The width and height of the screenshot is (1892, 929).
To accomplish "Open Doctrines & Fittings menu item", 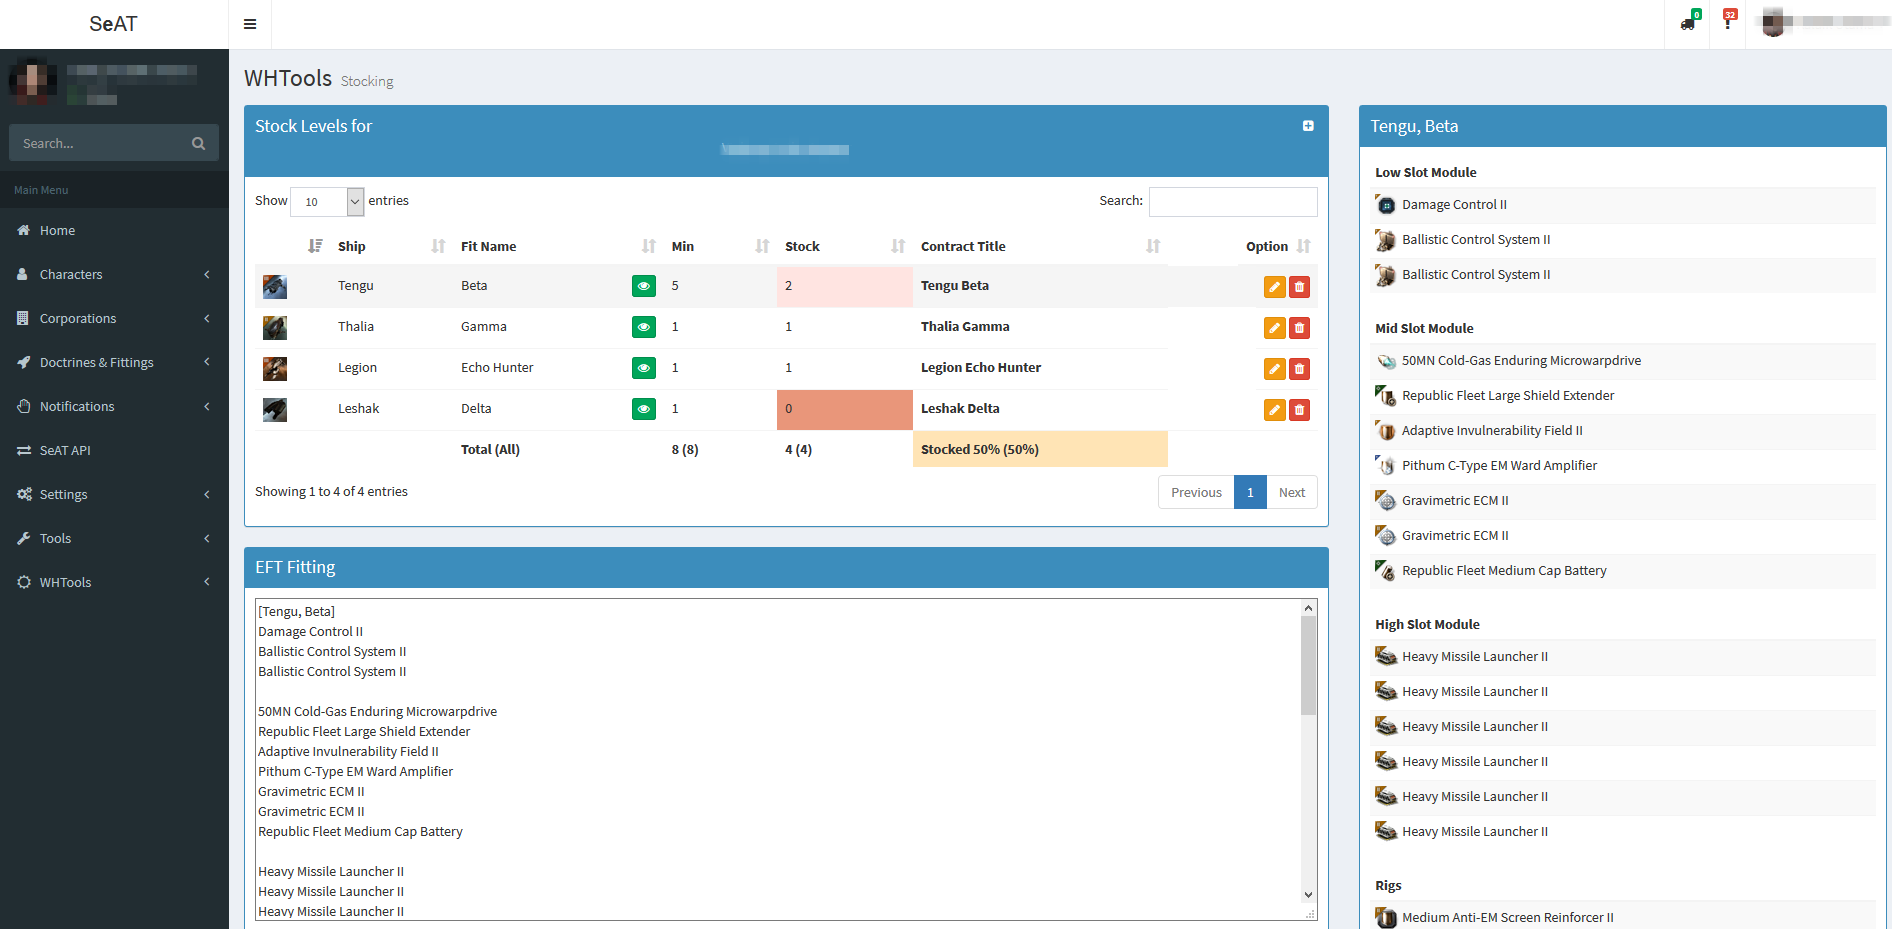I will tap(114, 362).
